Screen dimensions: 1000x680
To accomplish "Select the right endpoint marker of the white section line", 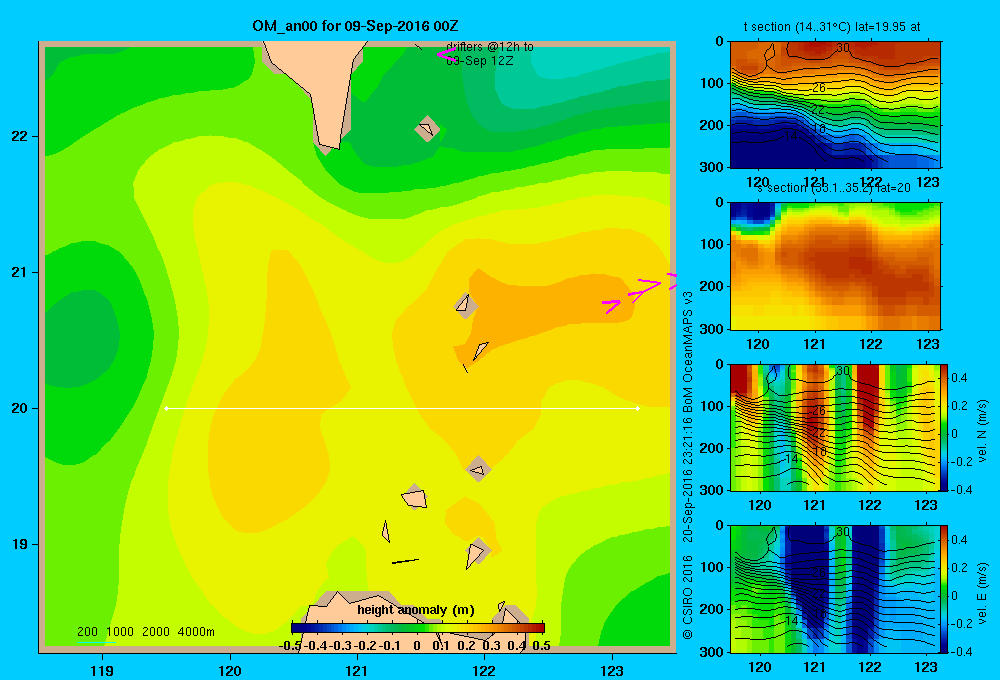I will point(637,408).
